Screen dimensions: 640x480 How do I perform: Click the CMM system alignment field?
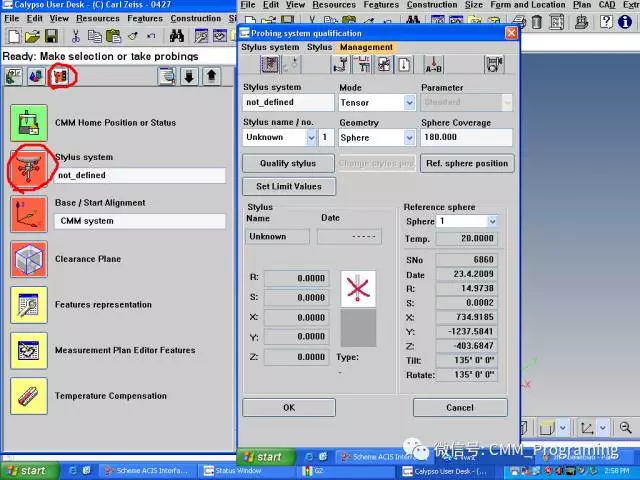pyautogui.click(x=140, y=221)
